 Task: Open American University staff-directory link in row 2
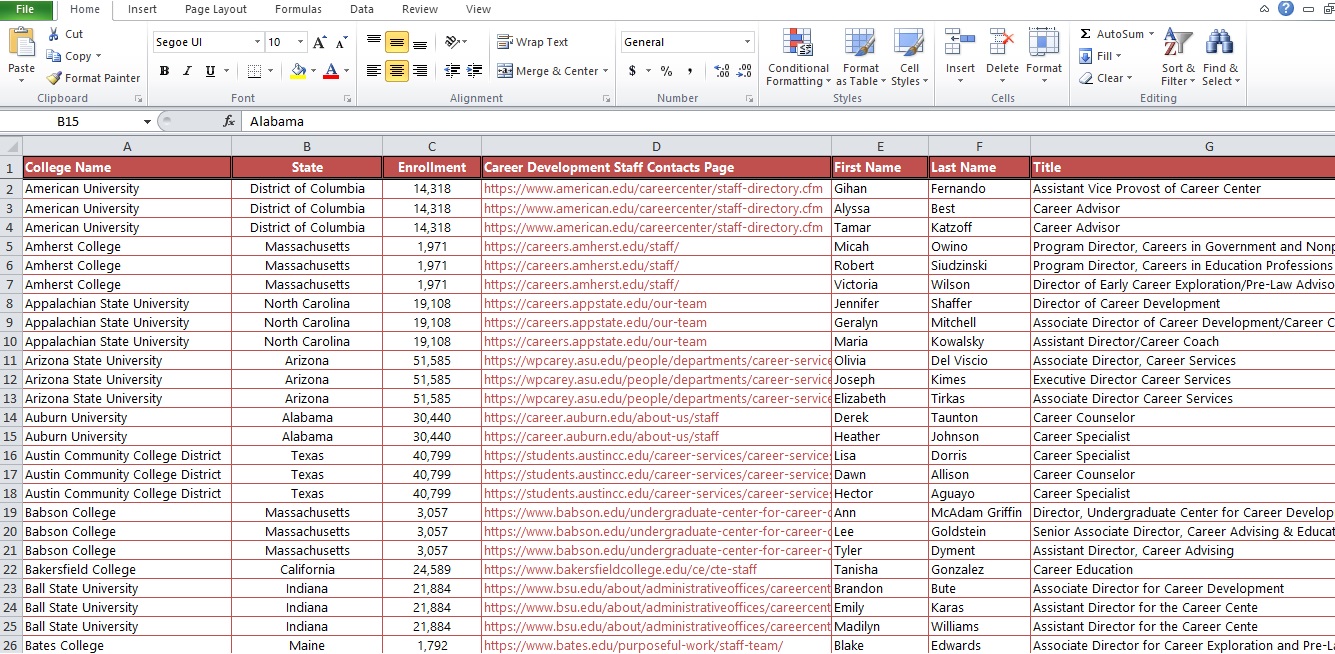coord(653,189)
